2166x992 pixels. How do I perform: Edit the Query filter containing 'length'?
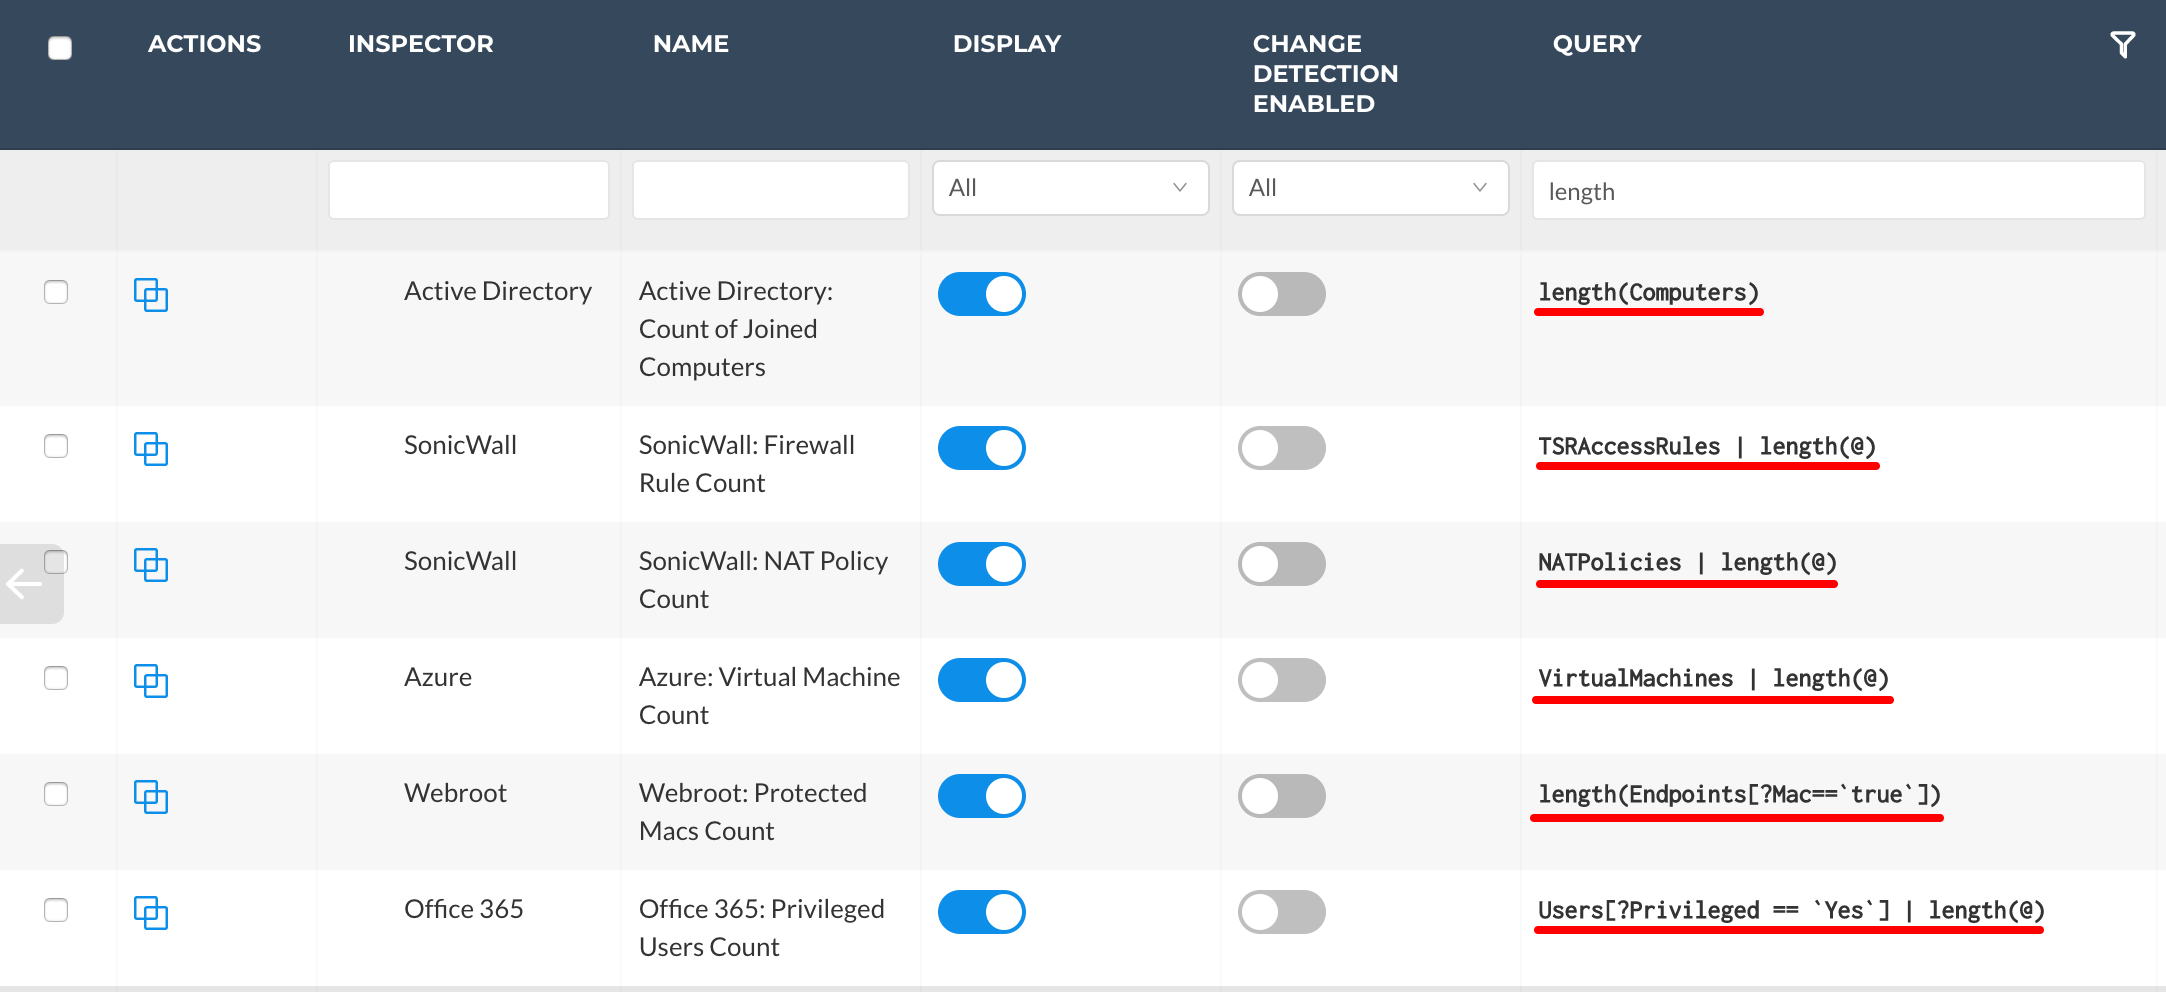point(1839,190)
